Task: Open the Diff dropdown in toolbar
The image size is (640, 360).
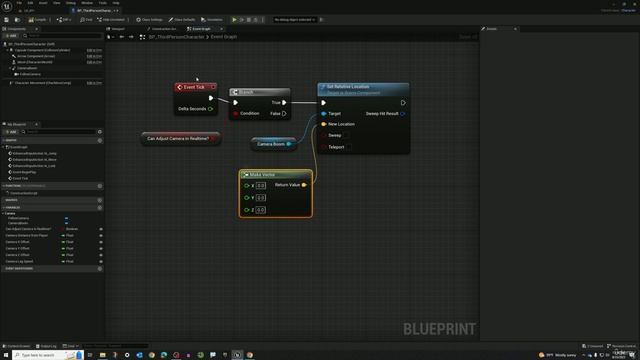Action: point(64,20)
